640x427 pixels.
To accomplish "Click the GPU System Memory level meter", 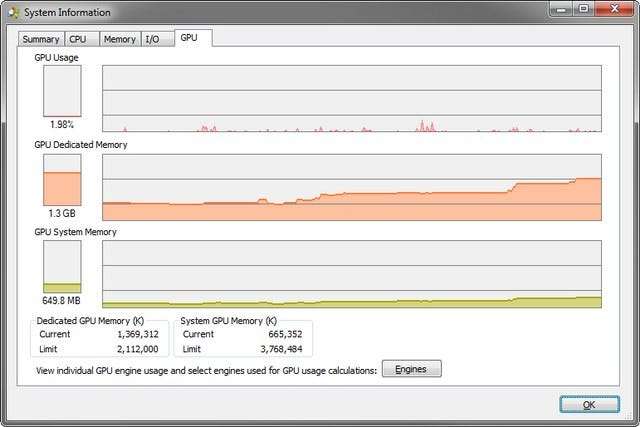I will (62, 267).
